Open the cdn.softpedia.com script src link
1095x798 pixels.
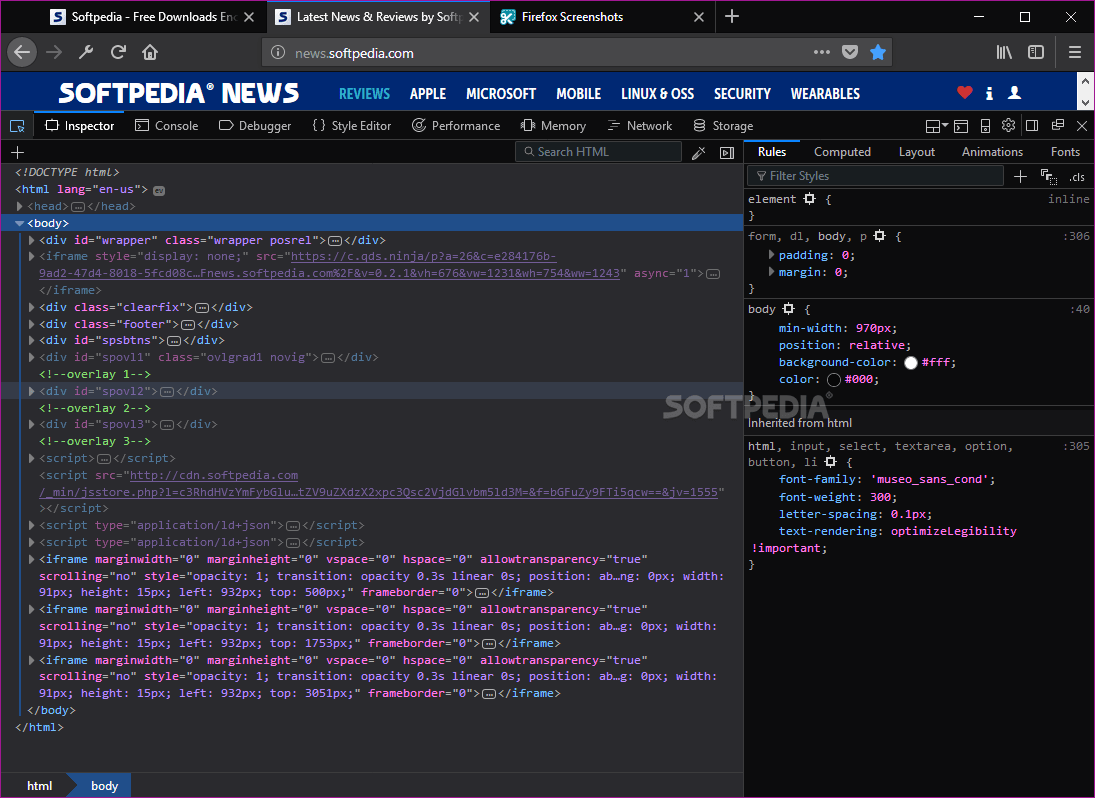[x=379, y=484]
